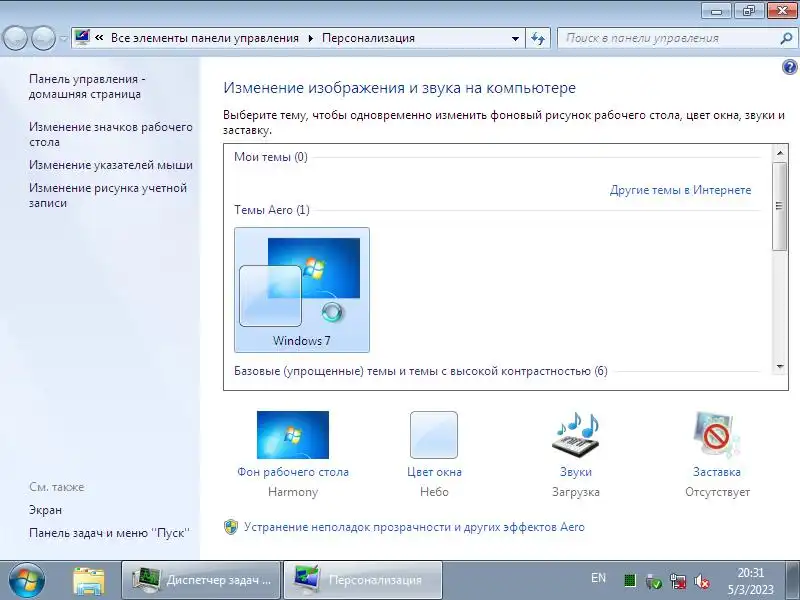This screenshot has height=600, width=800.
Task: Click the 'Harmony' background name text
Action: tap(293, 492)
